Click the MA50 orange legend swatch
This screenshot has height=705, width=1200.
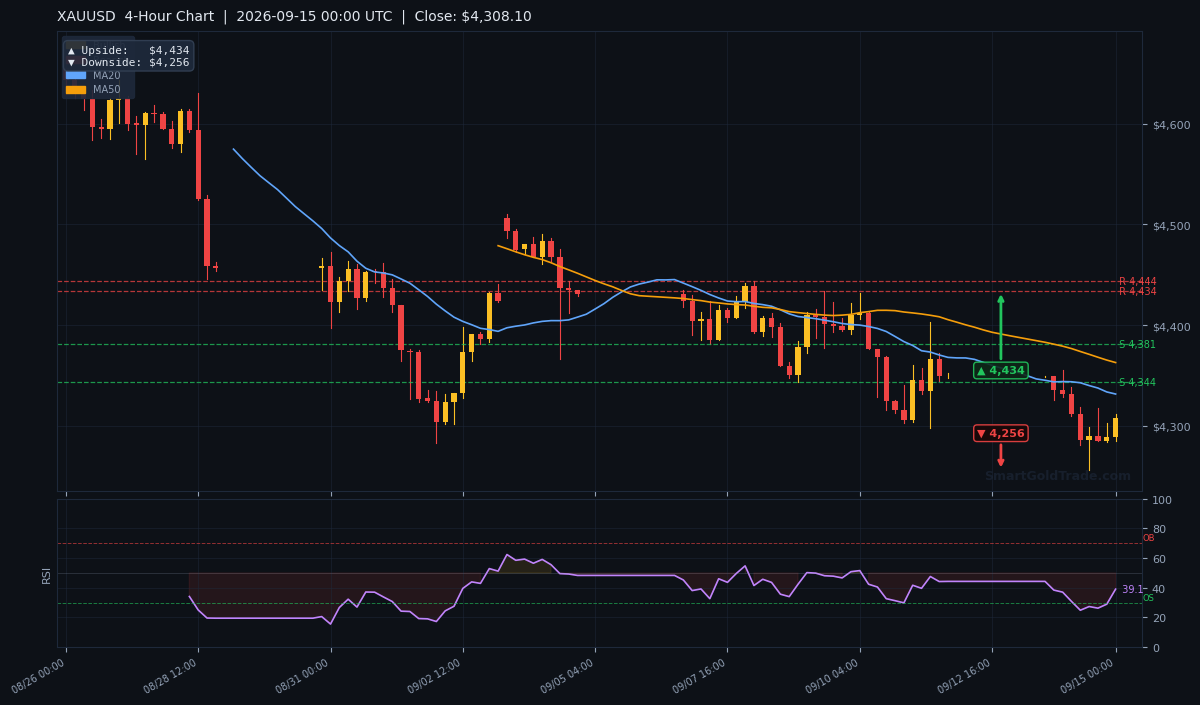point(76,89)
